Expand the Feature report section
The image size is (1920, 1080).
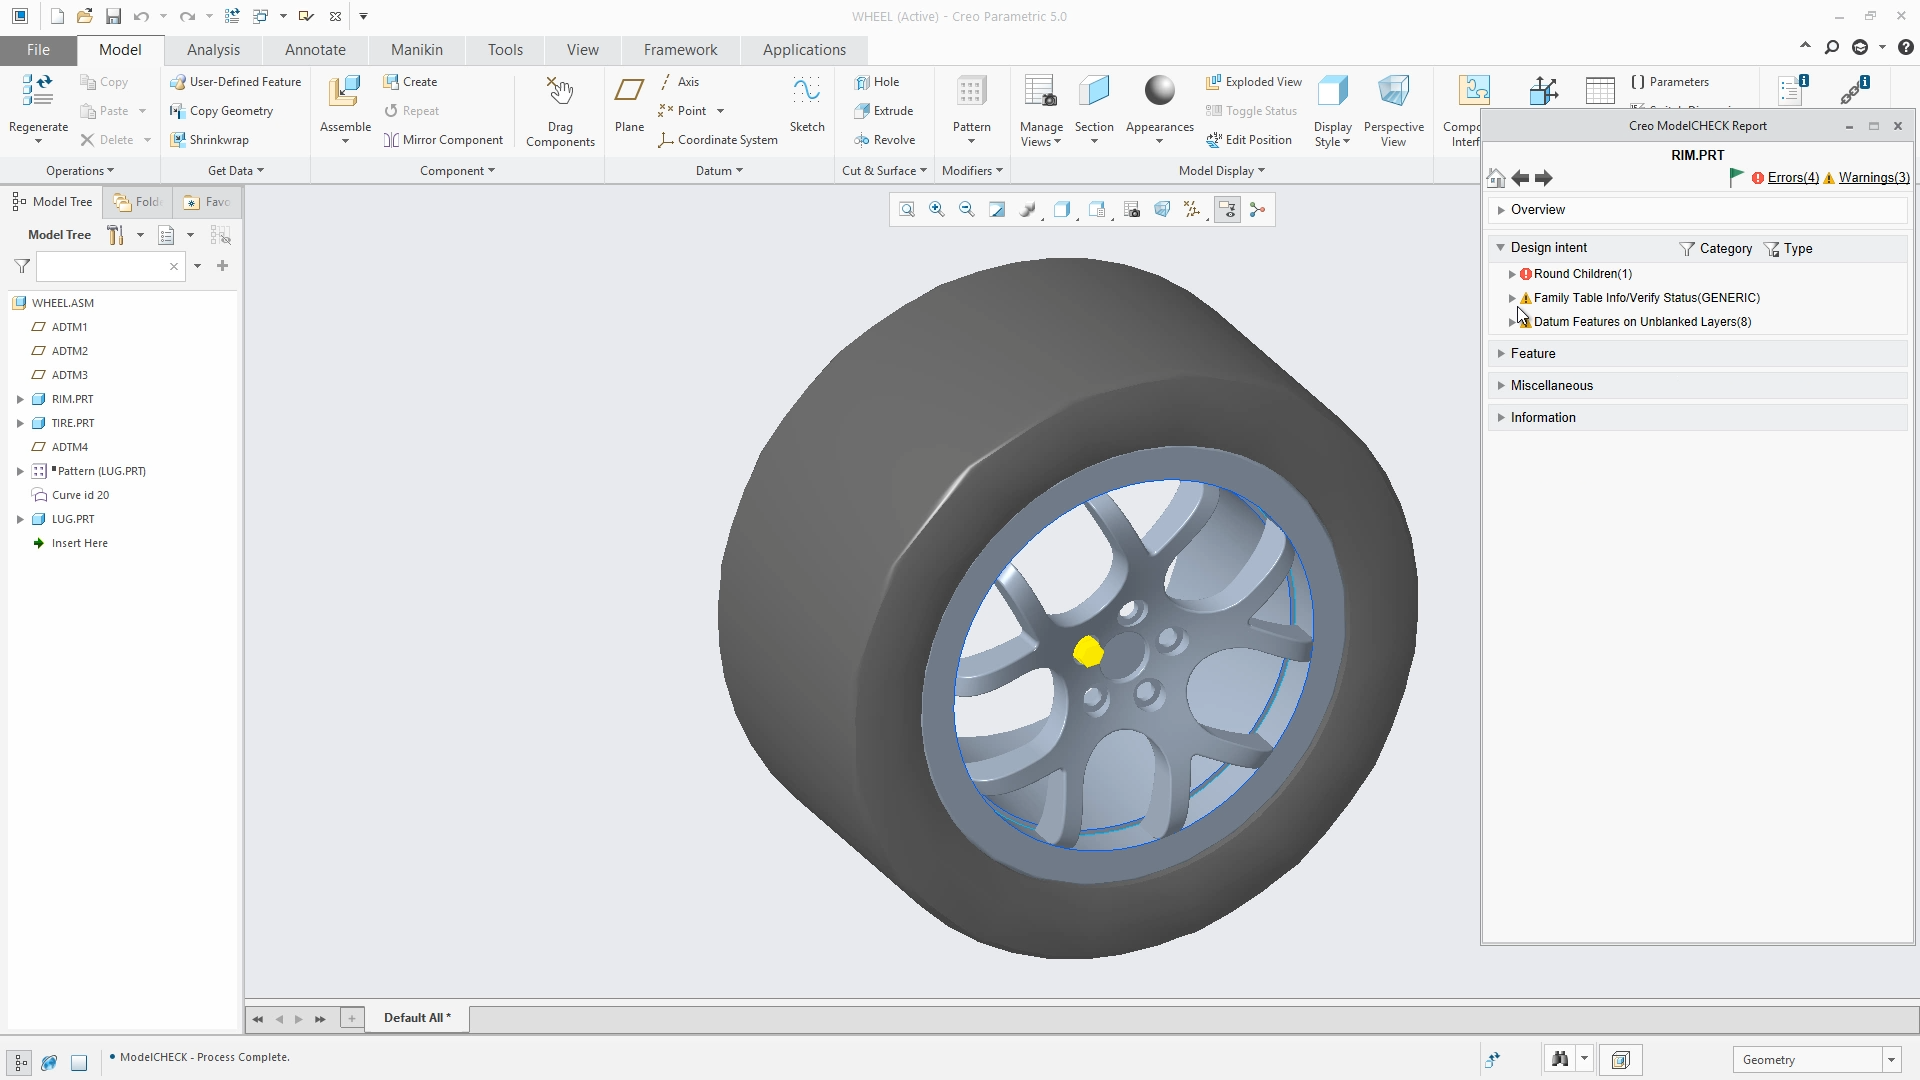1501,354
